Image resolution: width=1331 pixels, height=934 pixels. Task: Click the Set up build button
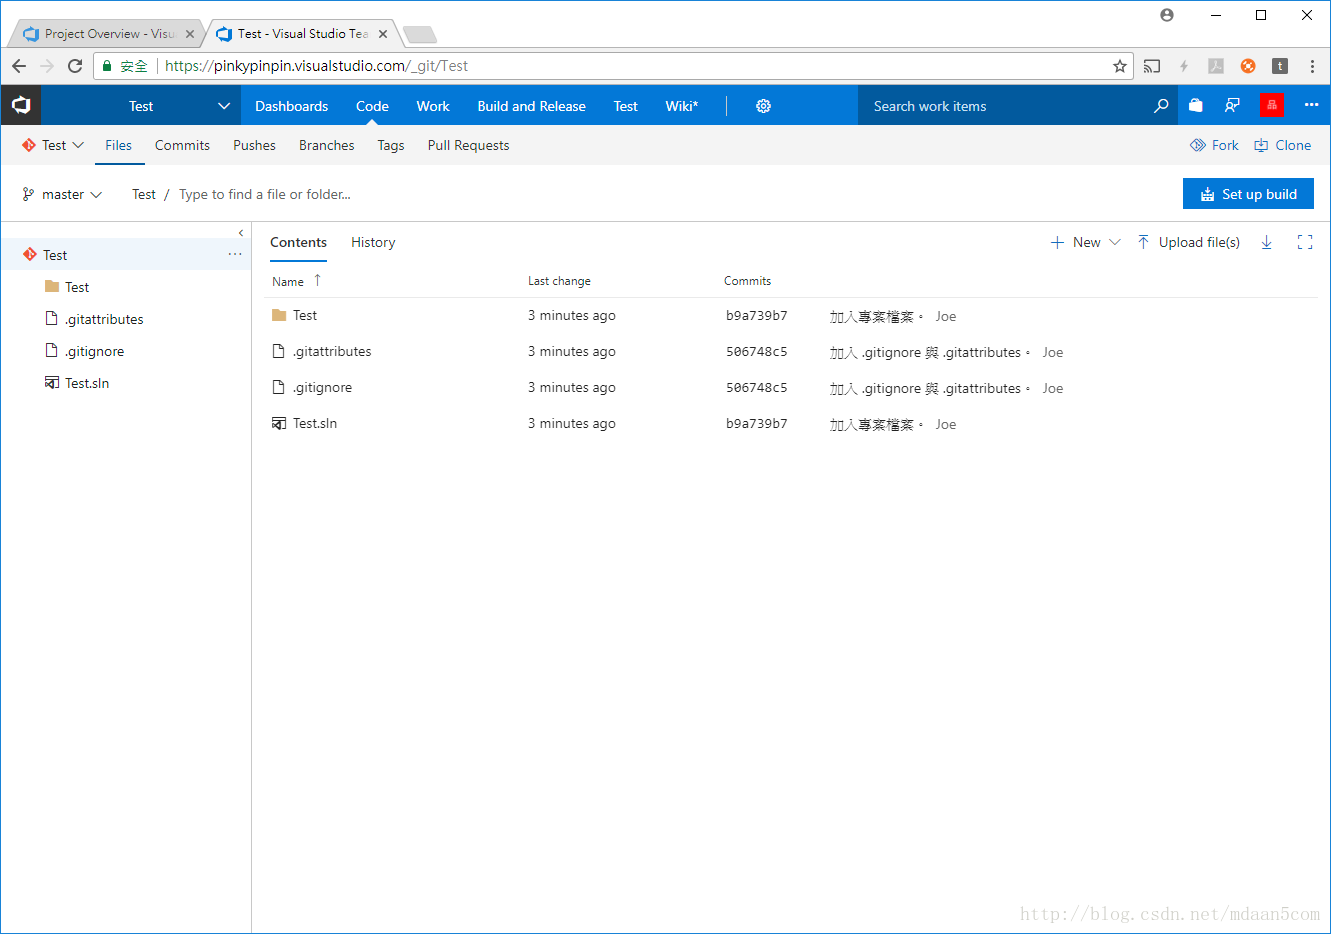(1248, 194)
